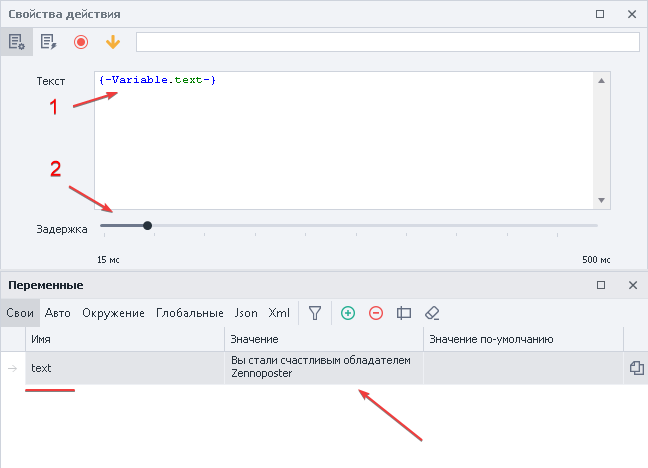Screen dimensions: 648x468
Task: Click the red record breakpoint icon
Action: tap(80, 42)
